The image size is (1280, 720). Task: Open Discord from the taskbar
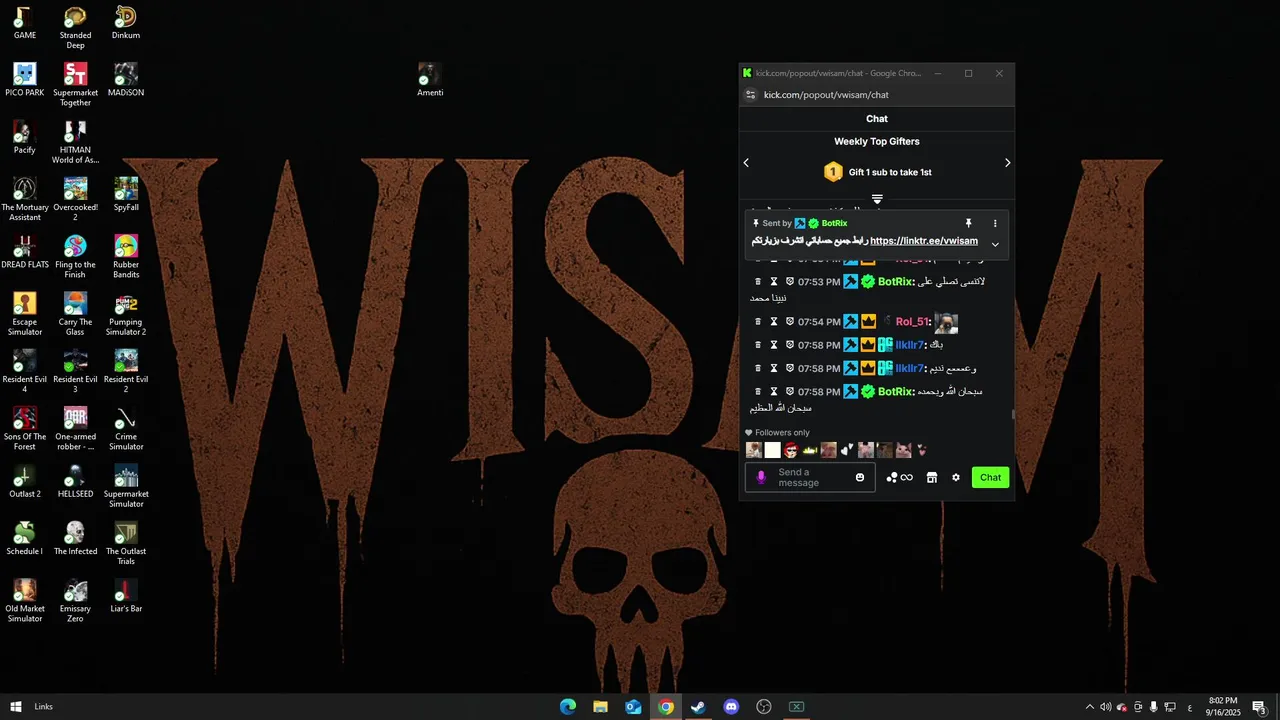[x=731, y=707]
